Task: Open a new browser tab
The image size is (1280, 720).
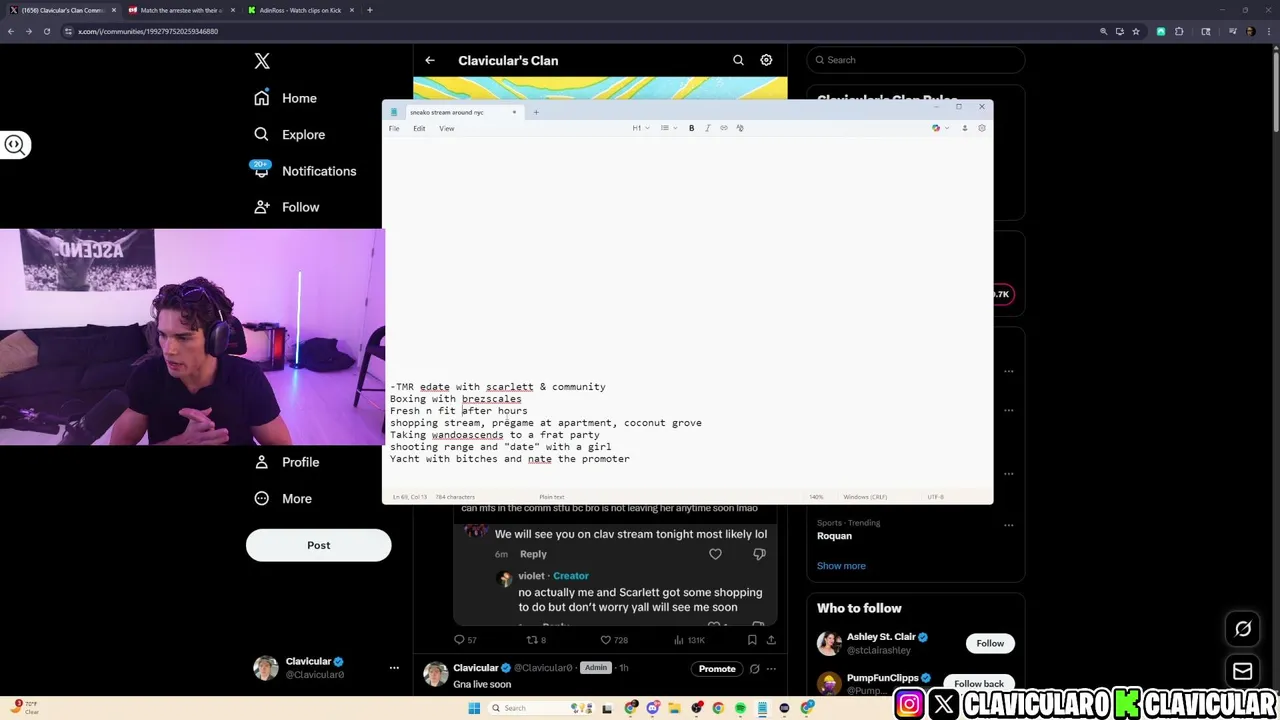Action: 369,10
